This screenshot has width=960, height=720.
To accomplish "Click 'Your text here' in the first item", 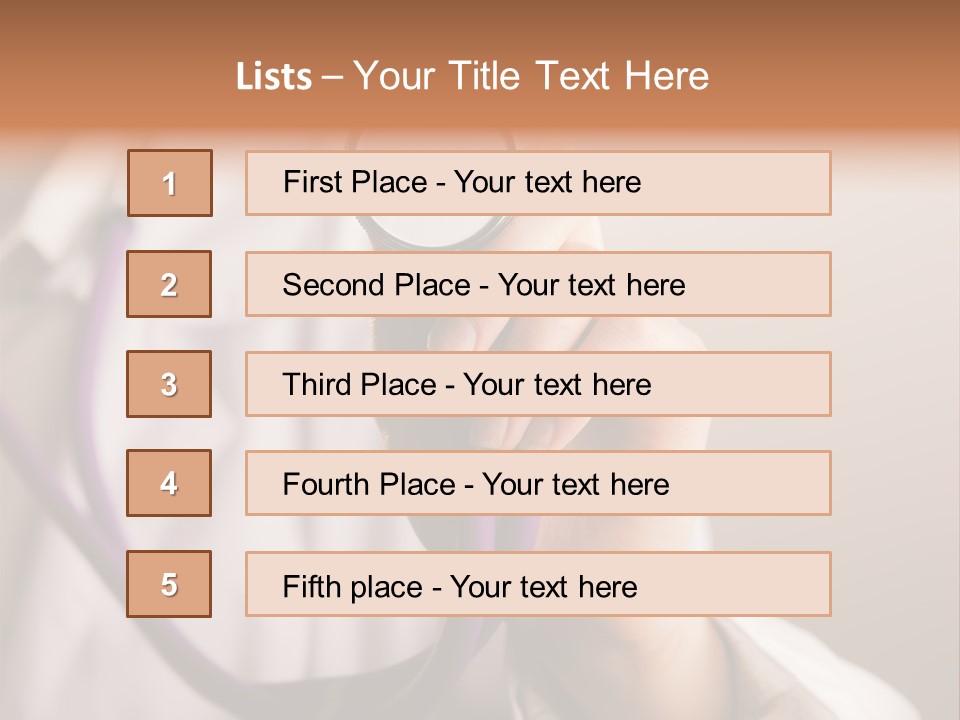I will pos(547,182).
